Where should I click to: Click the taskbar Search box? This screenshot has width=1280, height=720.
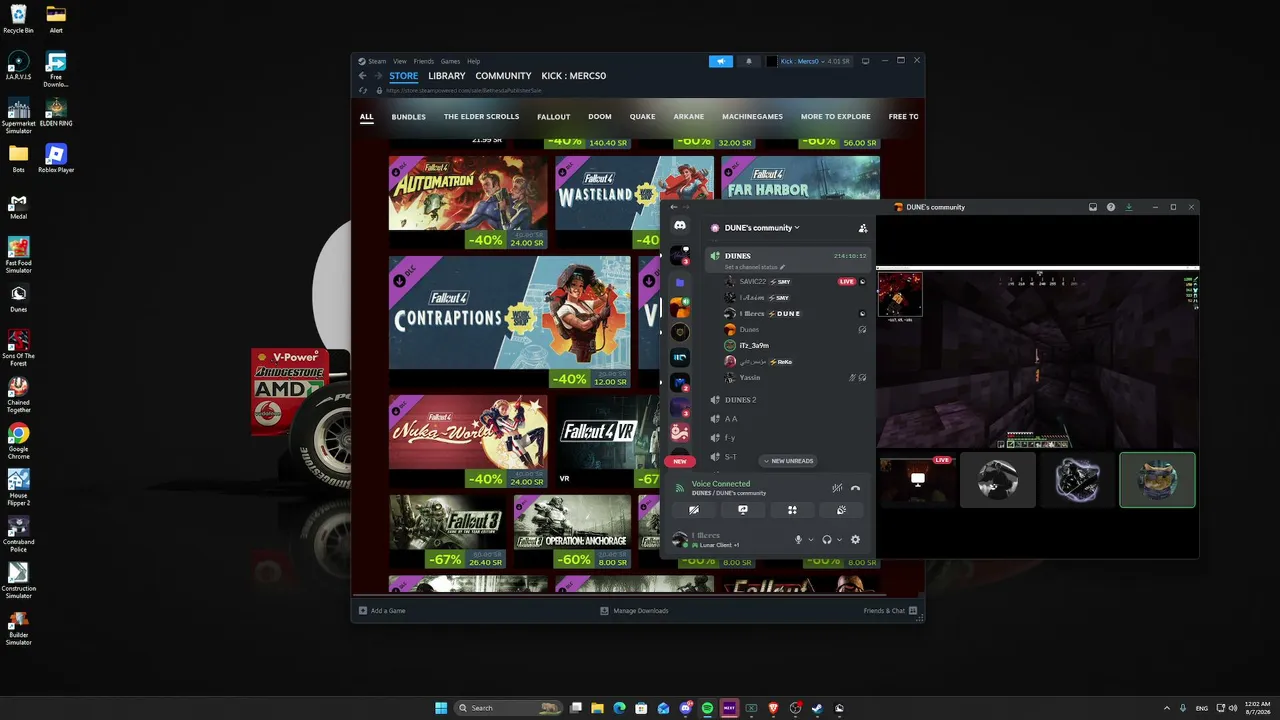510,708
